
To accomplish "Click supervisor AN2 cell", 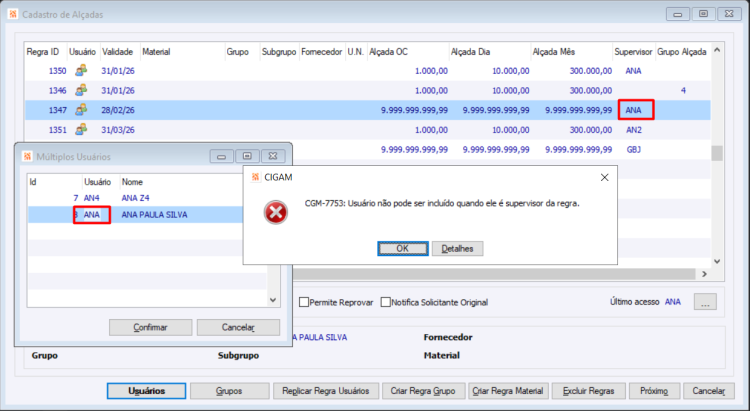I will coord(634,130).
